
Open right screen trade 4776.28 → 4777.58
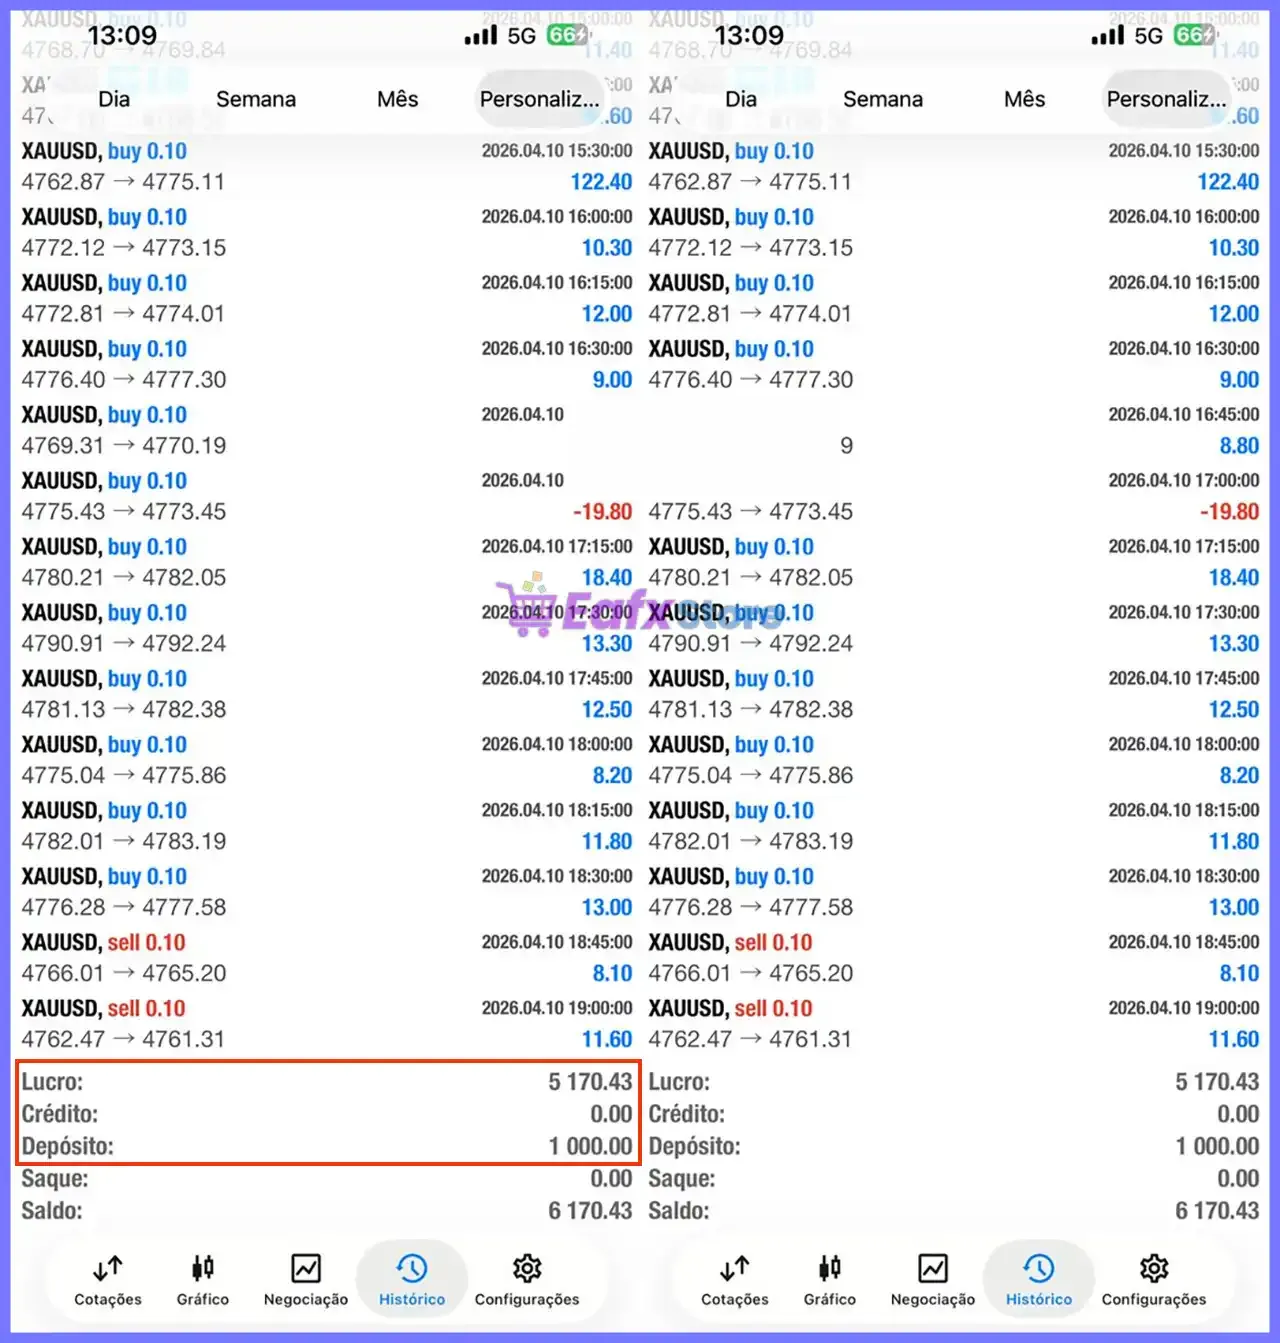[751, 908]
